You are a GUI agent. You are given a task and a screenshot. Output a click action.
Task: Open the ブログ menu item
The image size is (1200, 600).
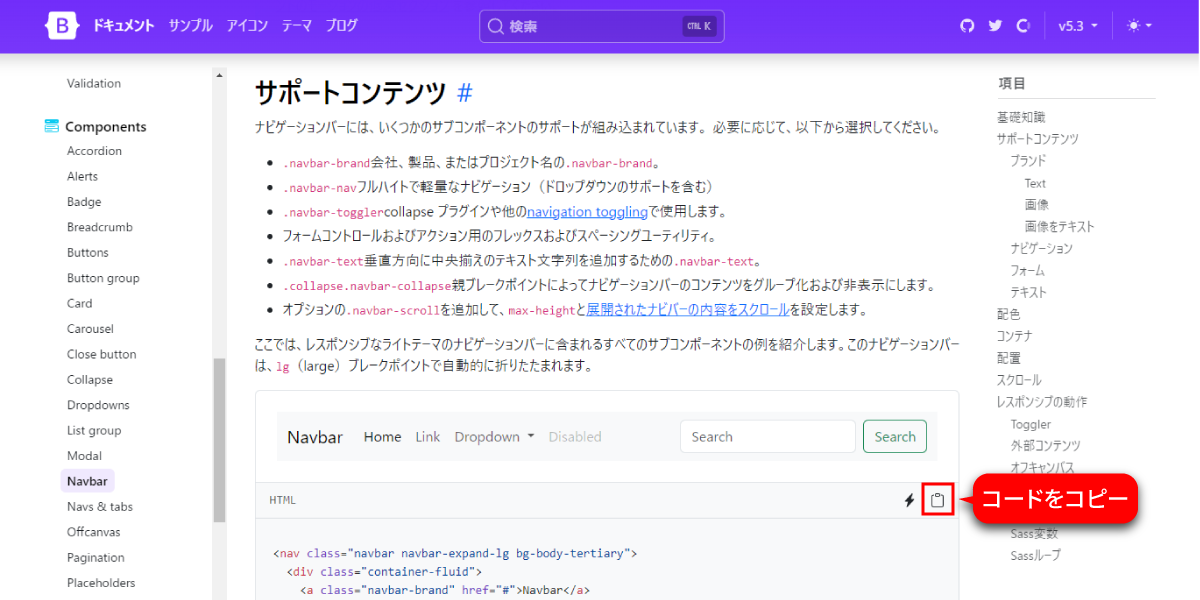pos(341,26)
